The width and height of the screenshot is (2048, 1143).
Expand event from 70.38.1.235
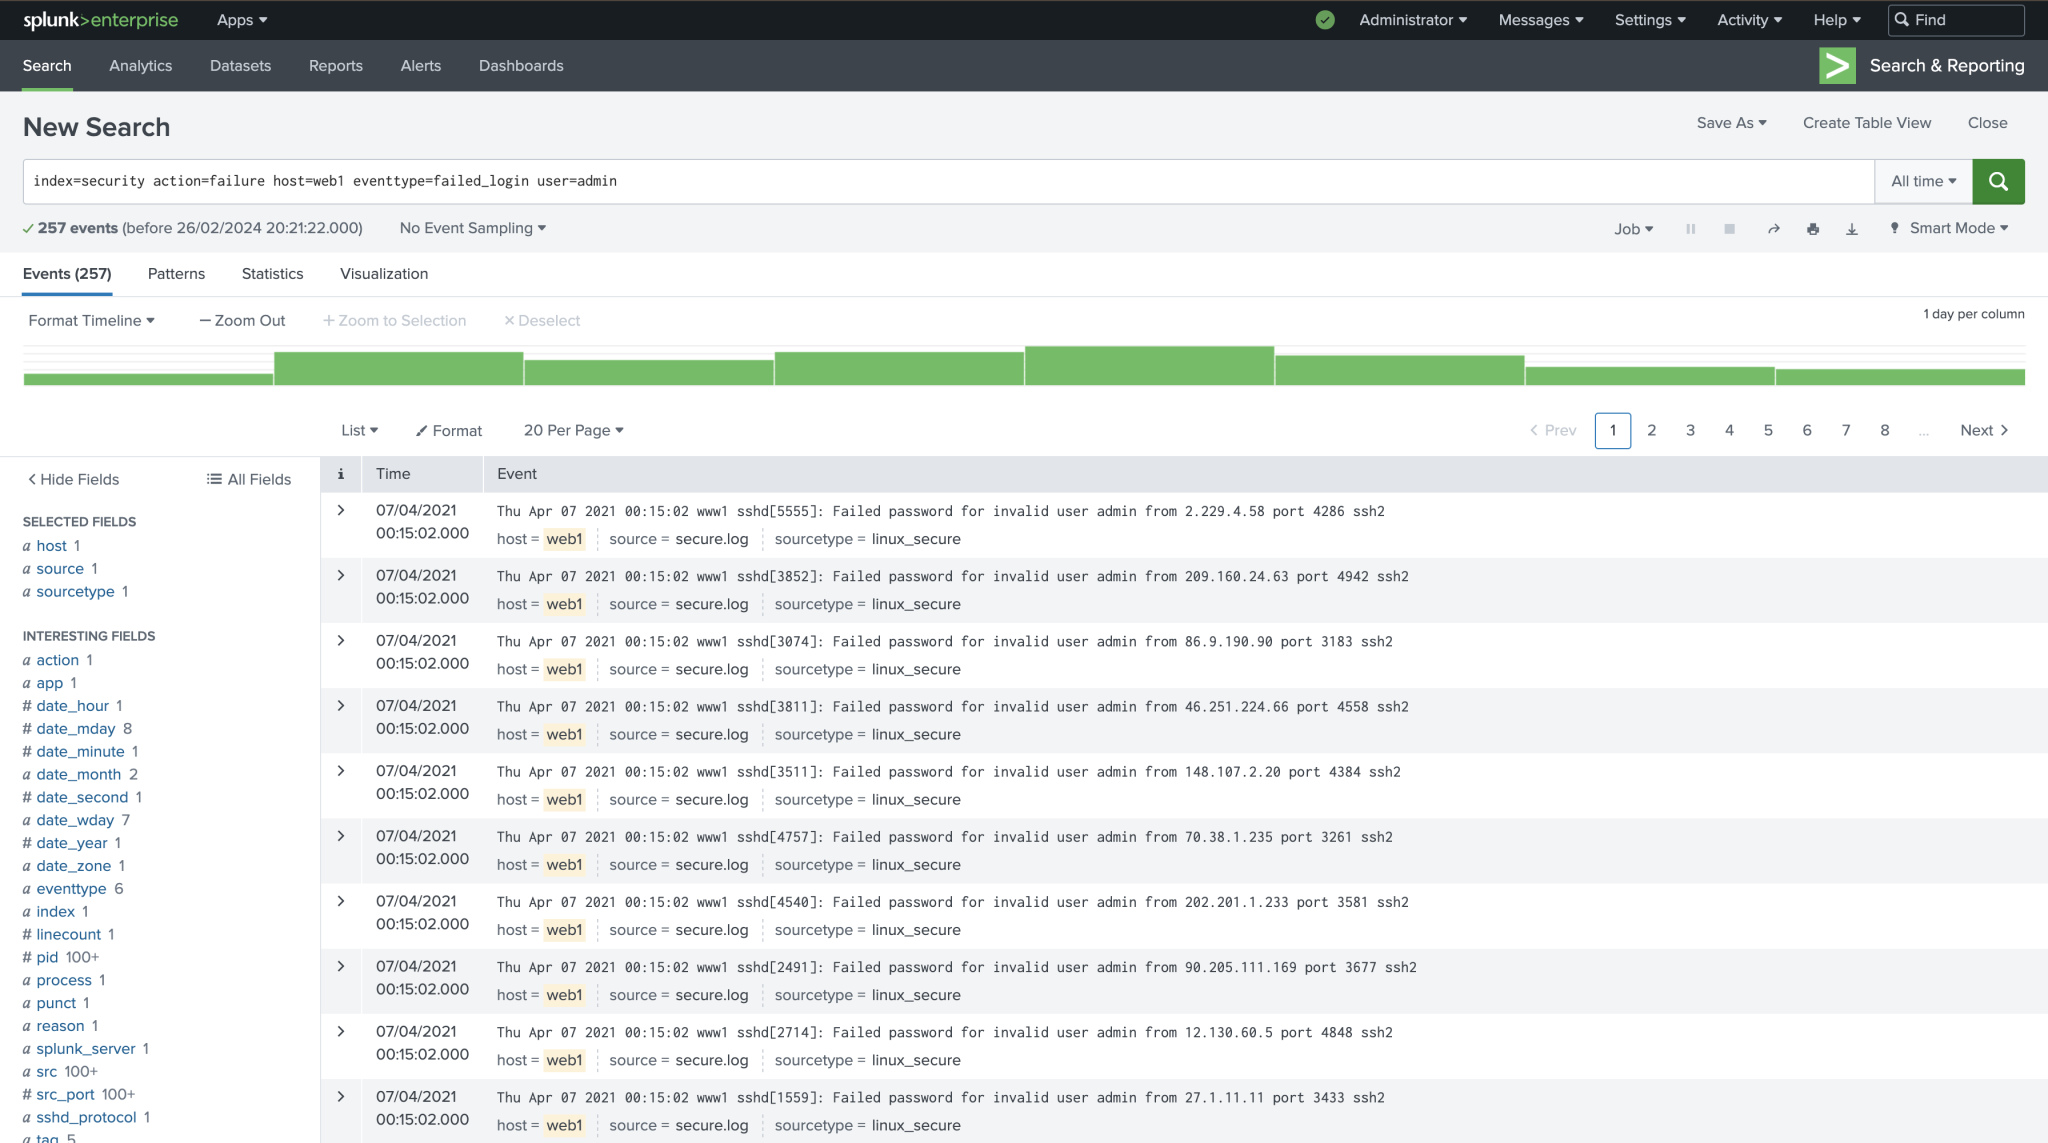click(x=341, y=835)
